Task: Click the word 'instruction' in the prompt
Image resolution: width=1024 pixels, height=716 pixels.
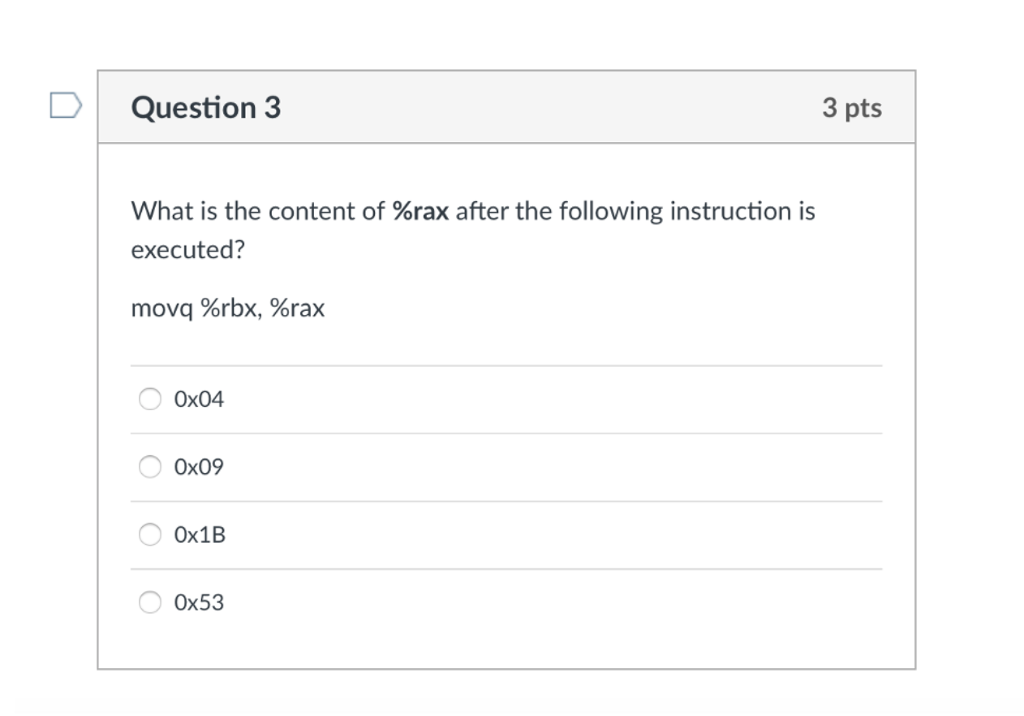Action: point(731,212)
